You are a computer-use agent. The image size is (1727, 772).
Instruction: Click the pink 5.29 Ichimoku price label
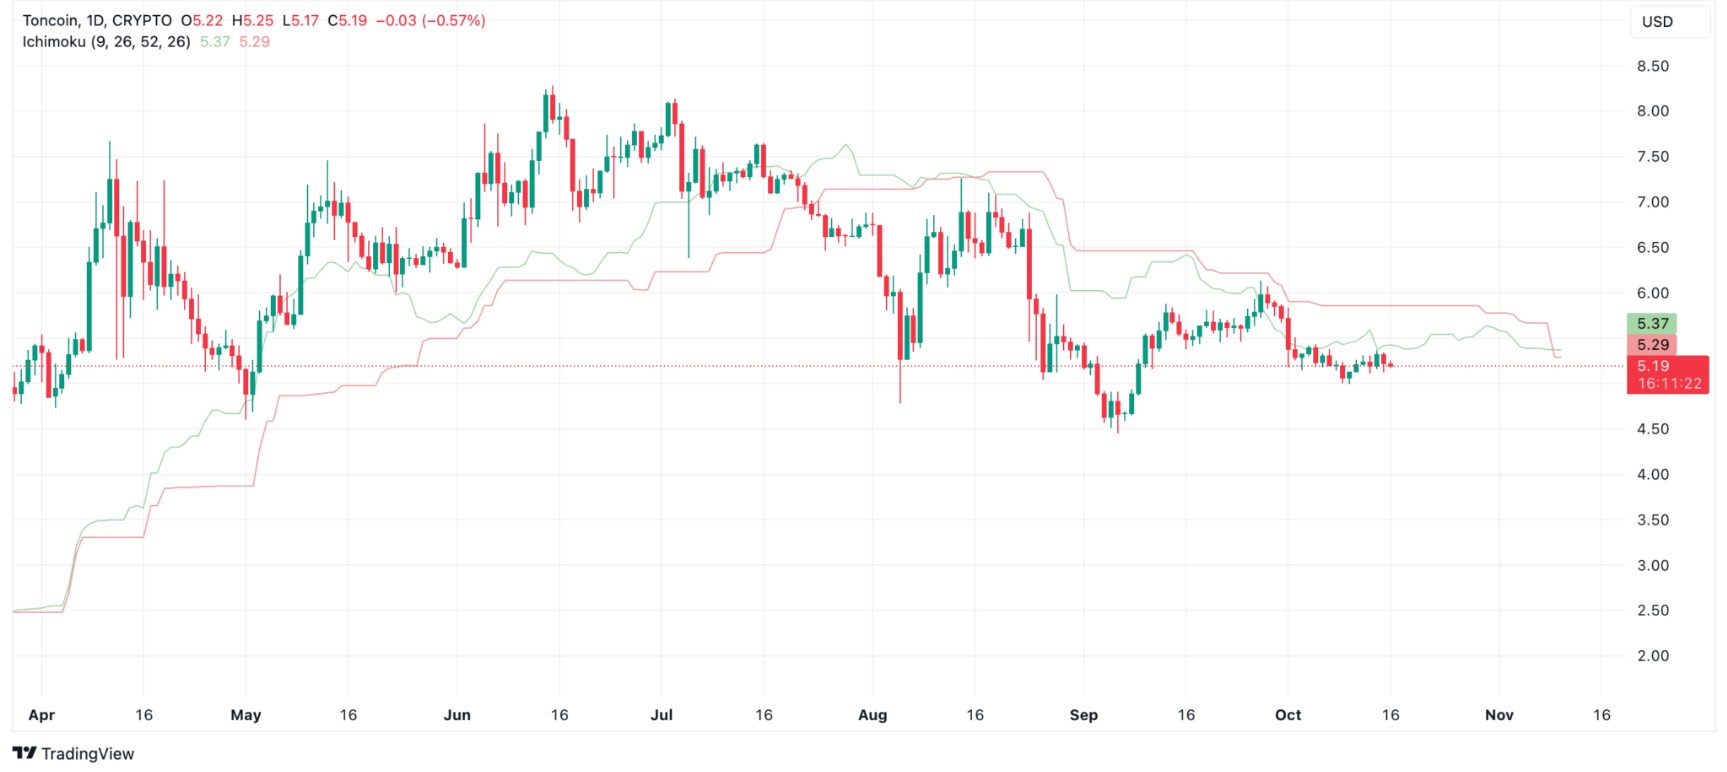pos(1652,344)
